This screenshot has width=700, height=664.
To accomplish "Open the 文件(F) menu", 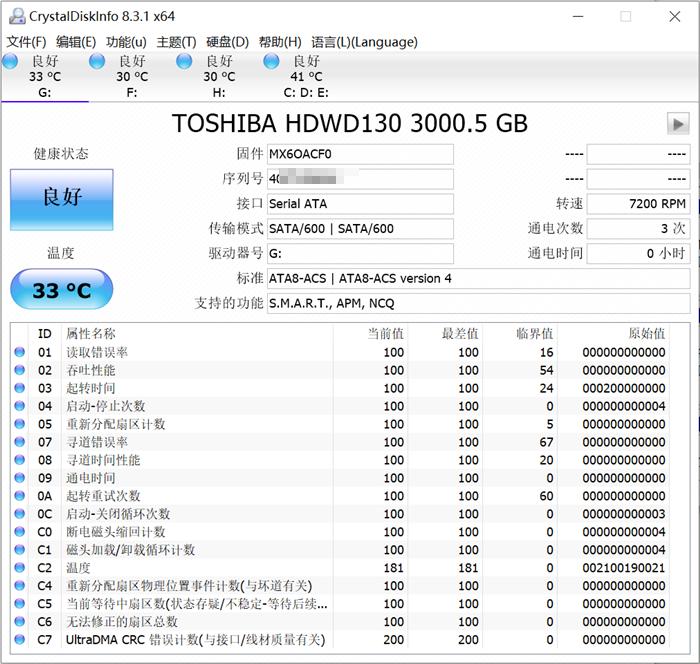I will [x=26, y=42].
